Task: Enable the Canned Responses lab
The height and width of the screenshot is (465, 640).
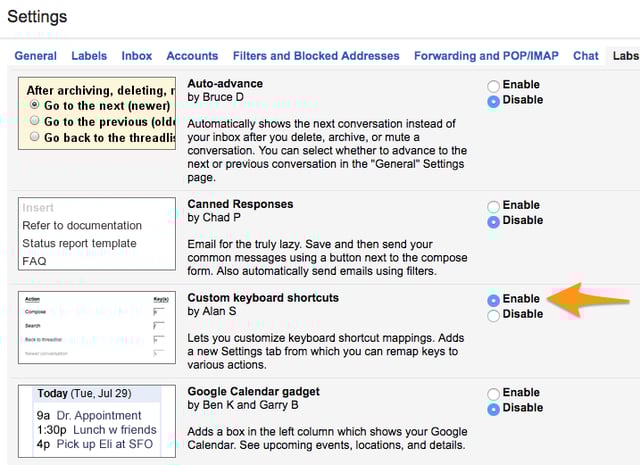Action: pyautogui.click(x=493, y=207)
